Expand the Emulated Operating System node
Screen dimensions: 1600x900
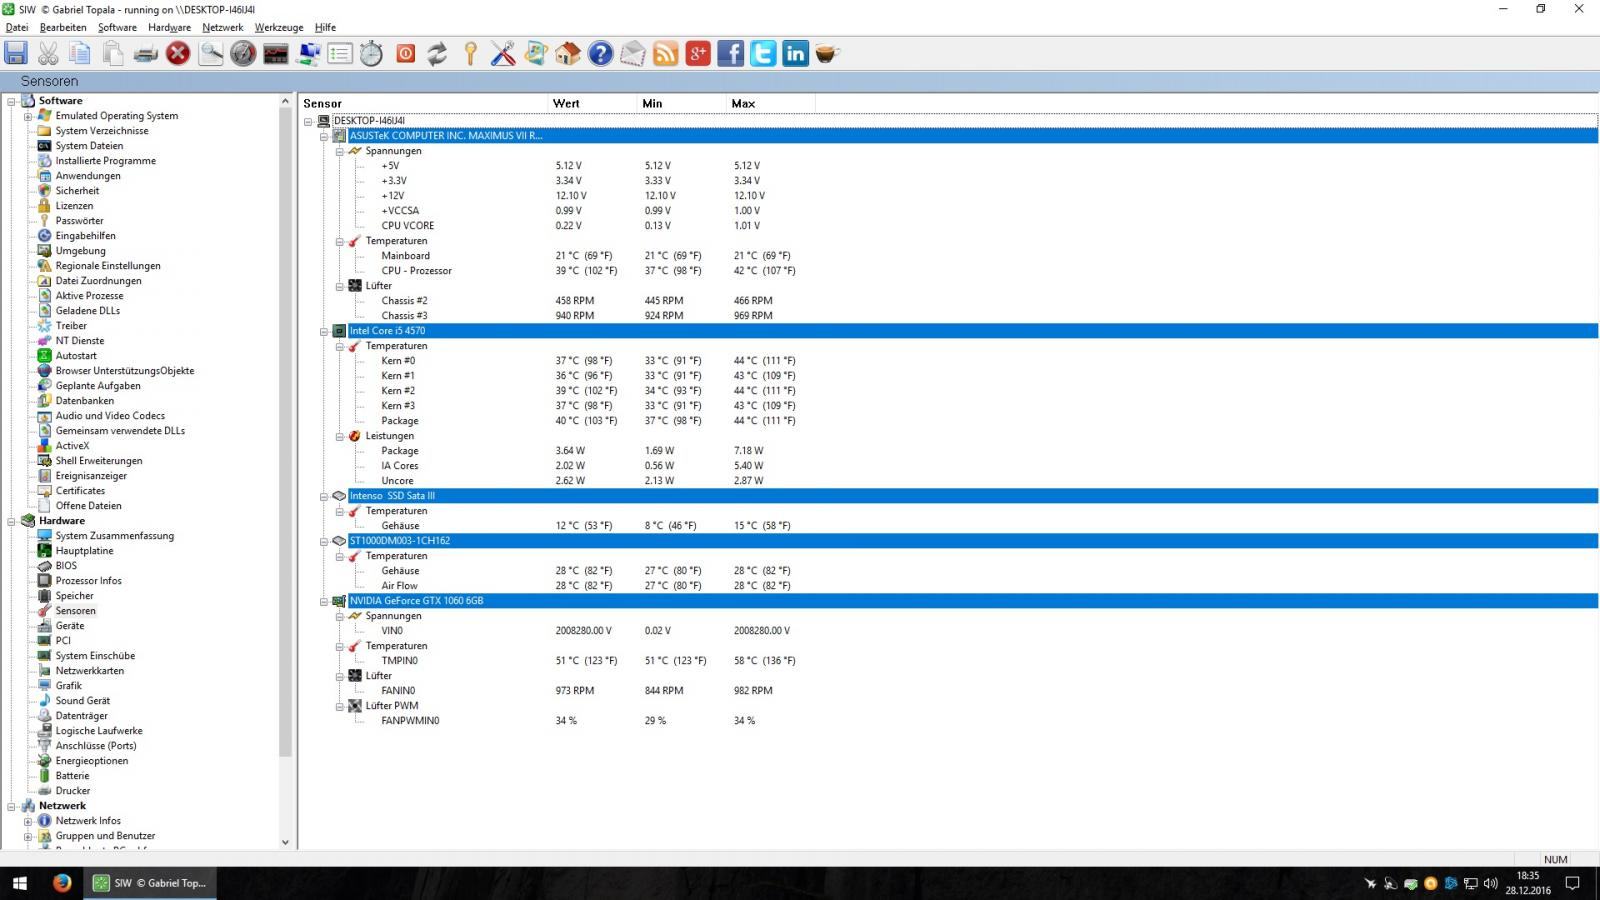pyautogui.click(x=28, y=116)
